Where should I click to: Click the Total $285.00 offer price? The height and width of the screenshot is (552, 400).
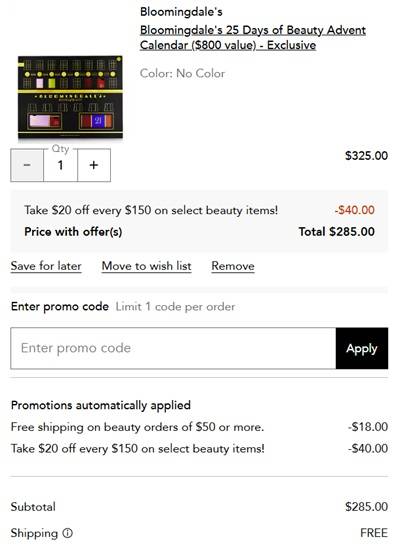(337, 232)
